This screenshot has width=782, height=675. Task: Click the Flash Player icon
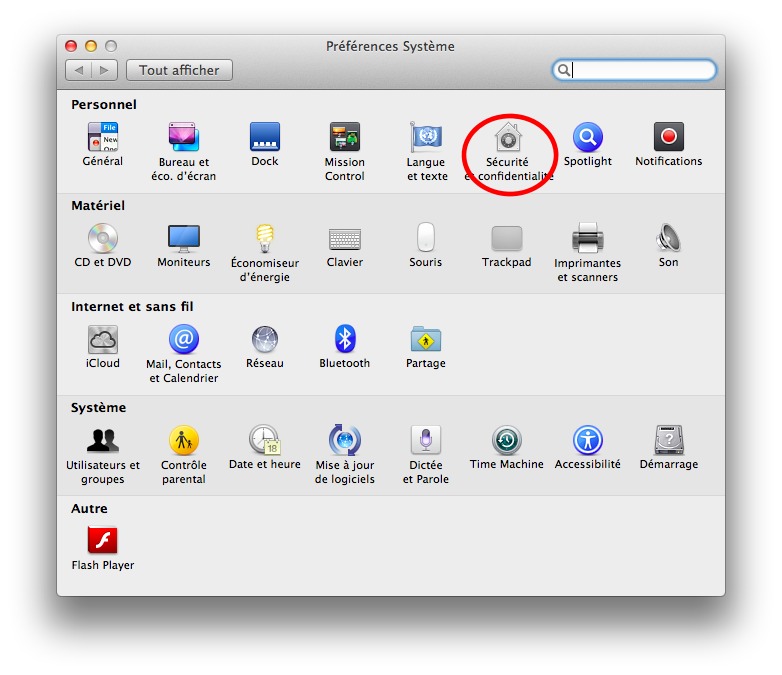click(x=103, y=541)
